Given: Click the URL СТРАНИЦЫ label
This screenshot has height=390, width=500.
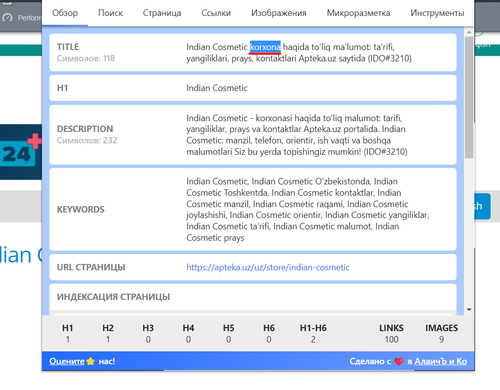Looking at the screenshot, I should pyautogui.click(x=91, y=267).
